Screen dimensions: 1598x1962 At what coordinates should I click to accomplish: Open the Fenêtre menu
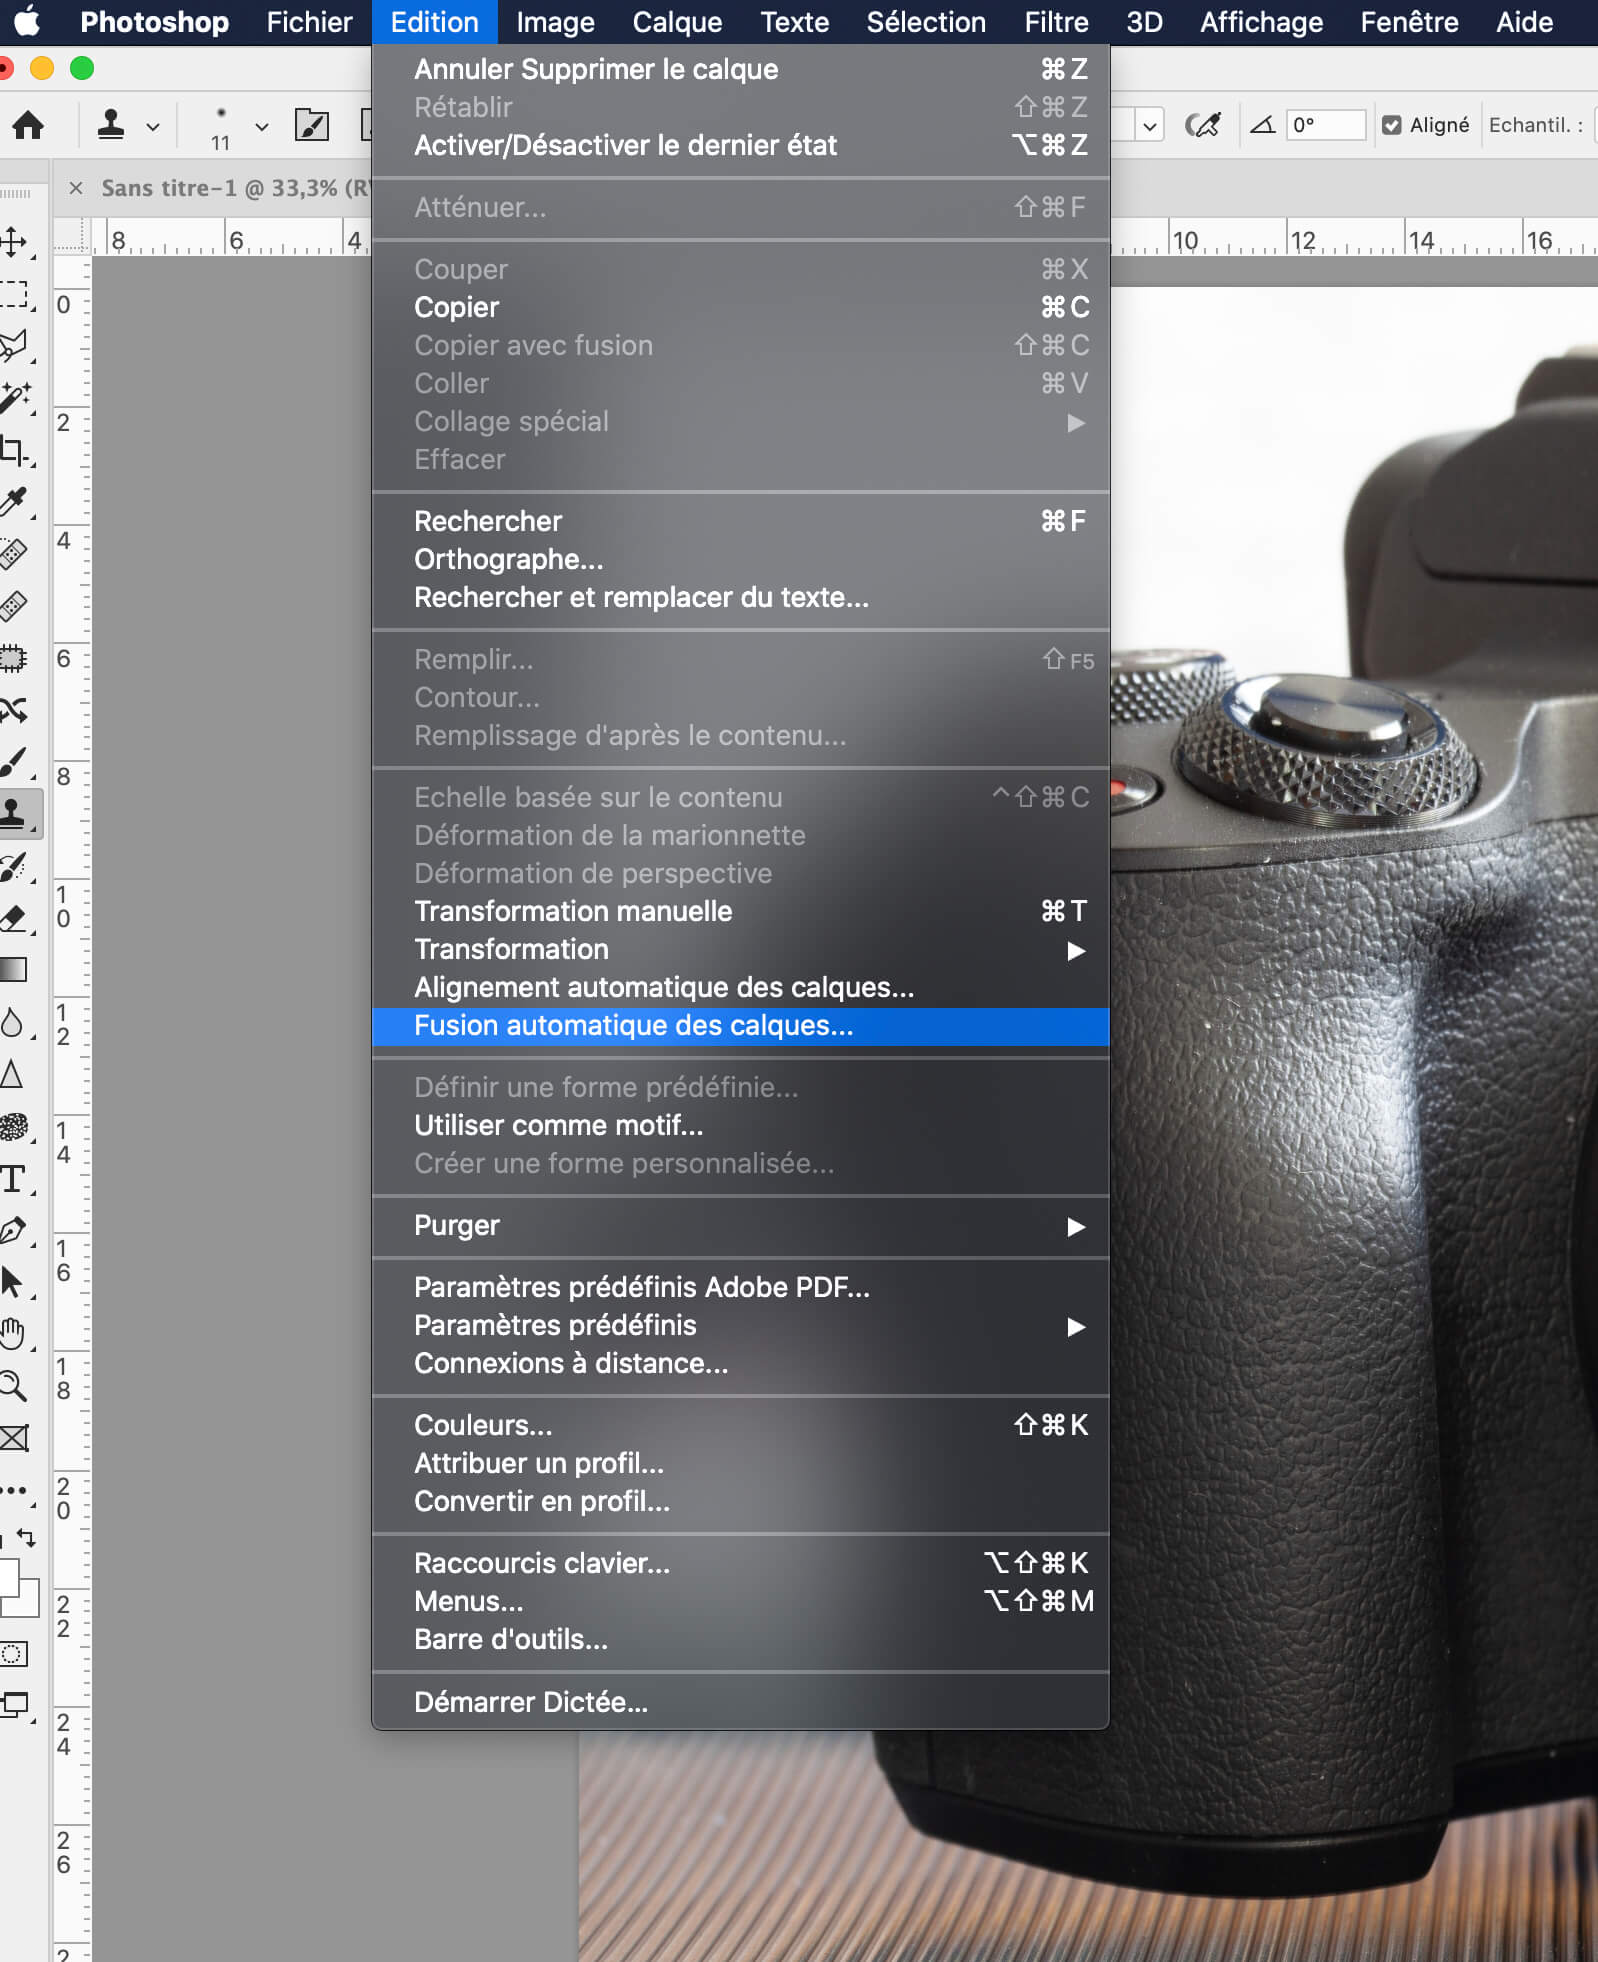(x=1409, y=22)
